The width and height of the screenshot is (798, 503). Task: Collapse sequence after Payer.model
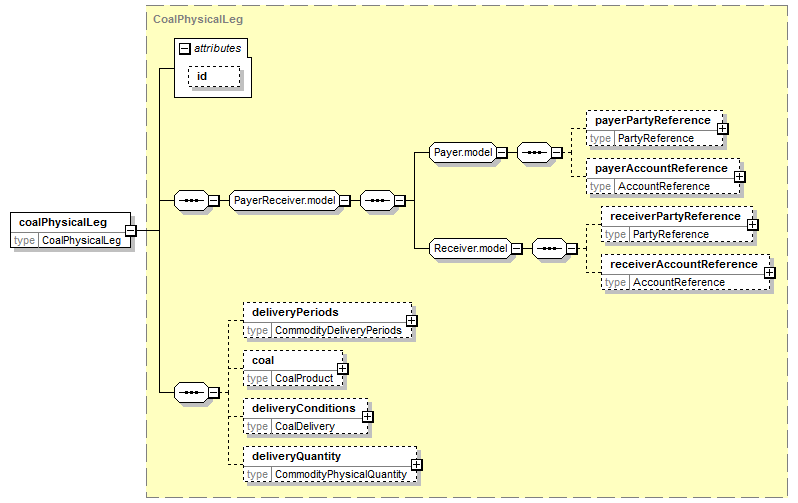click(x=557, y=152)
